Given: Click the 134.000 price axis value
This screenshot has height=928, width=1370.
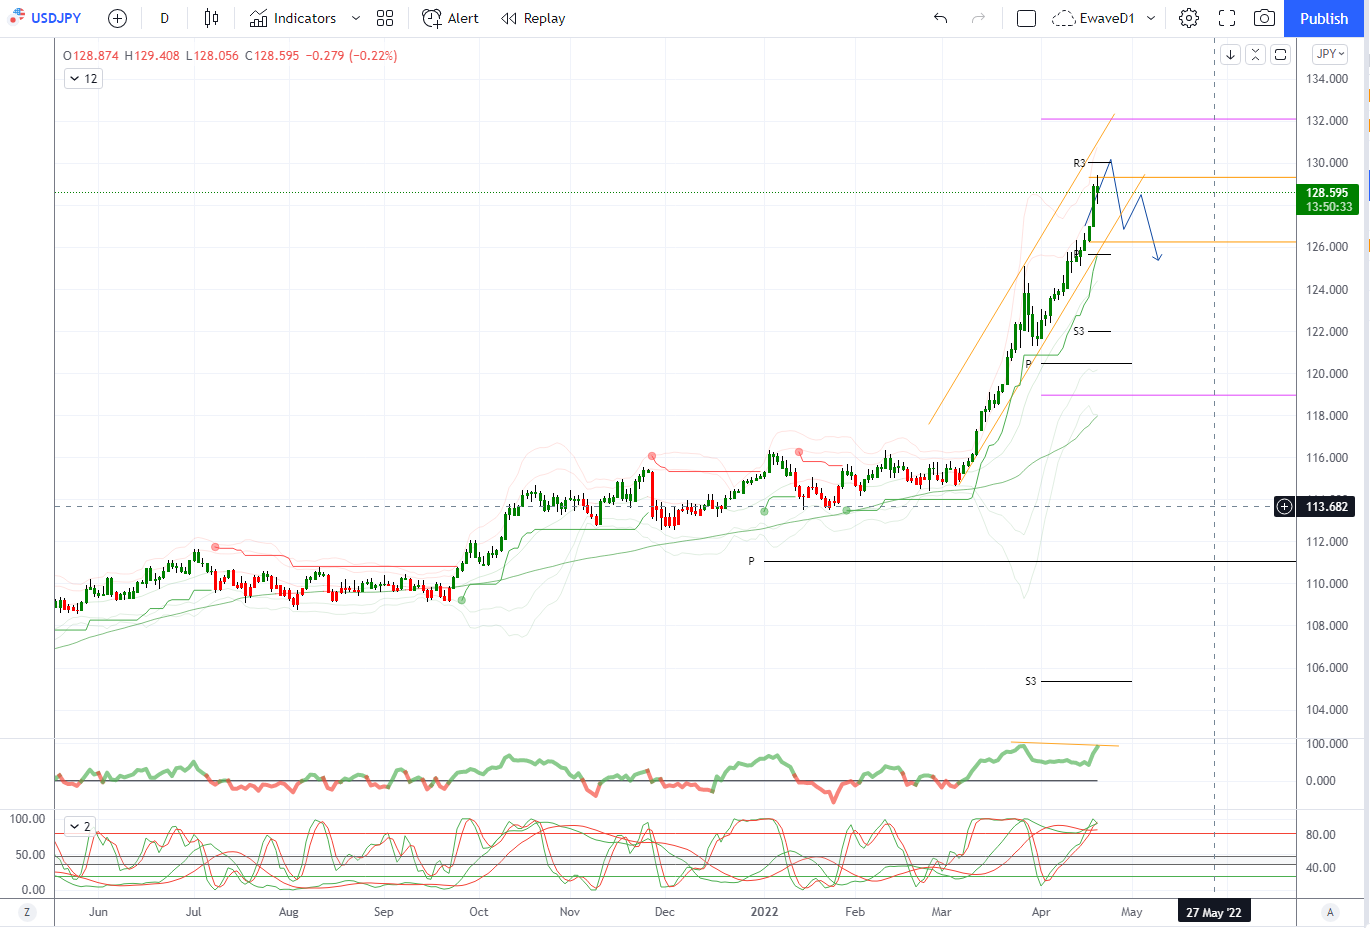Looking at the screenshot, I should click(x=1327, y=79).
